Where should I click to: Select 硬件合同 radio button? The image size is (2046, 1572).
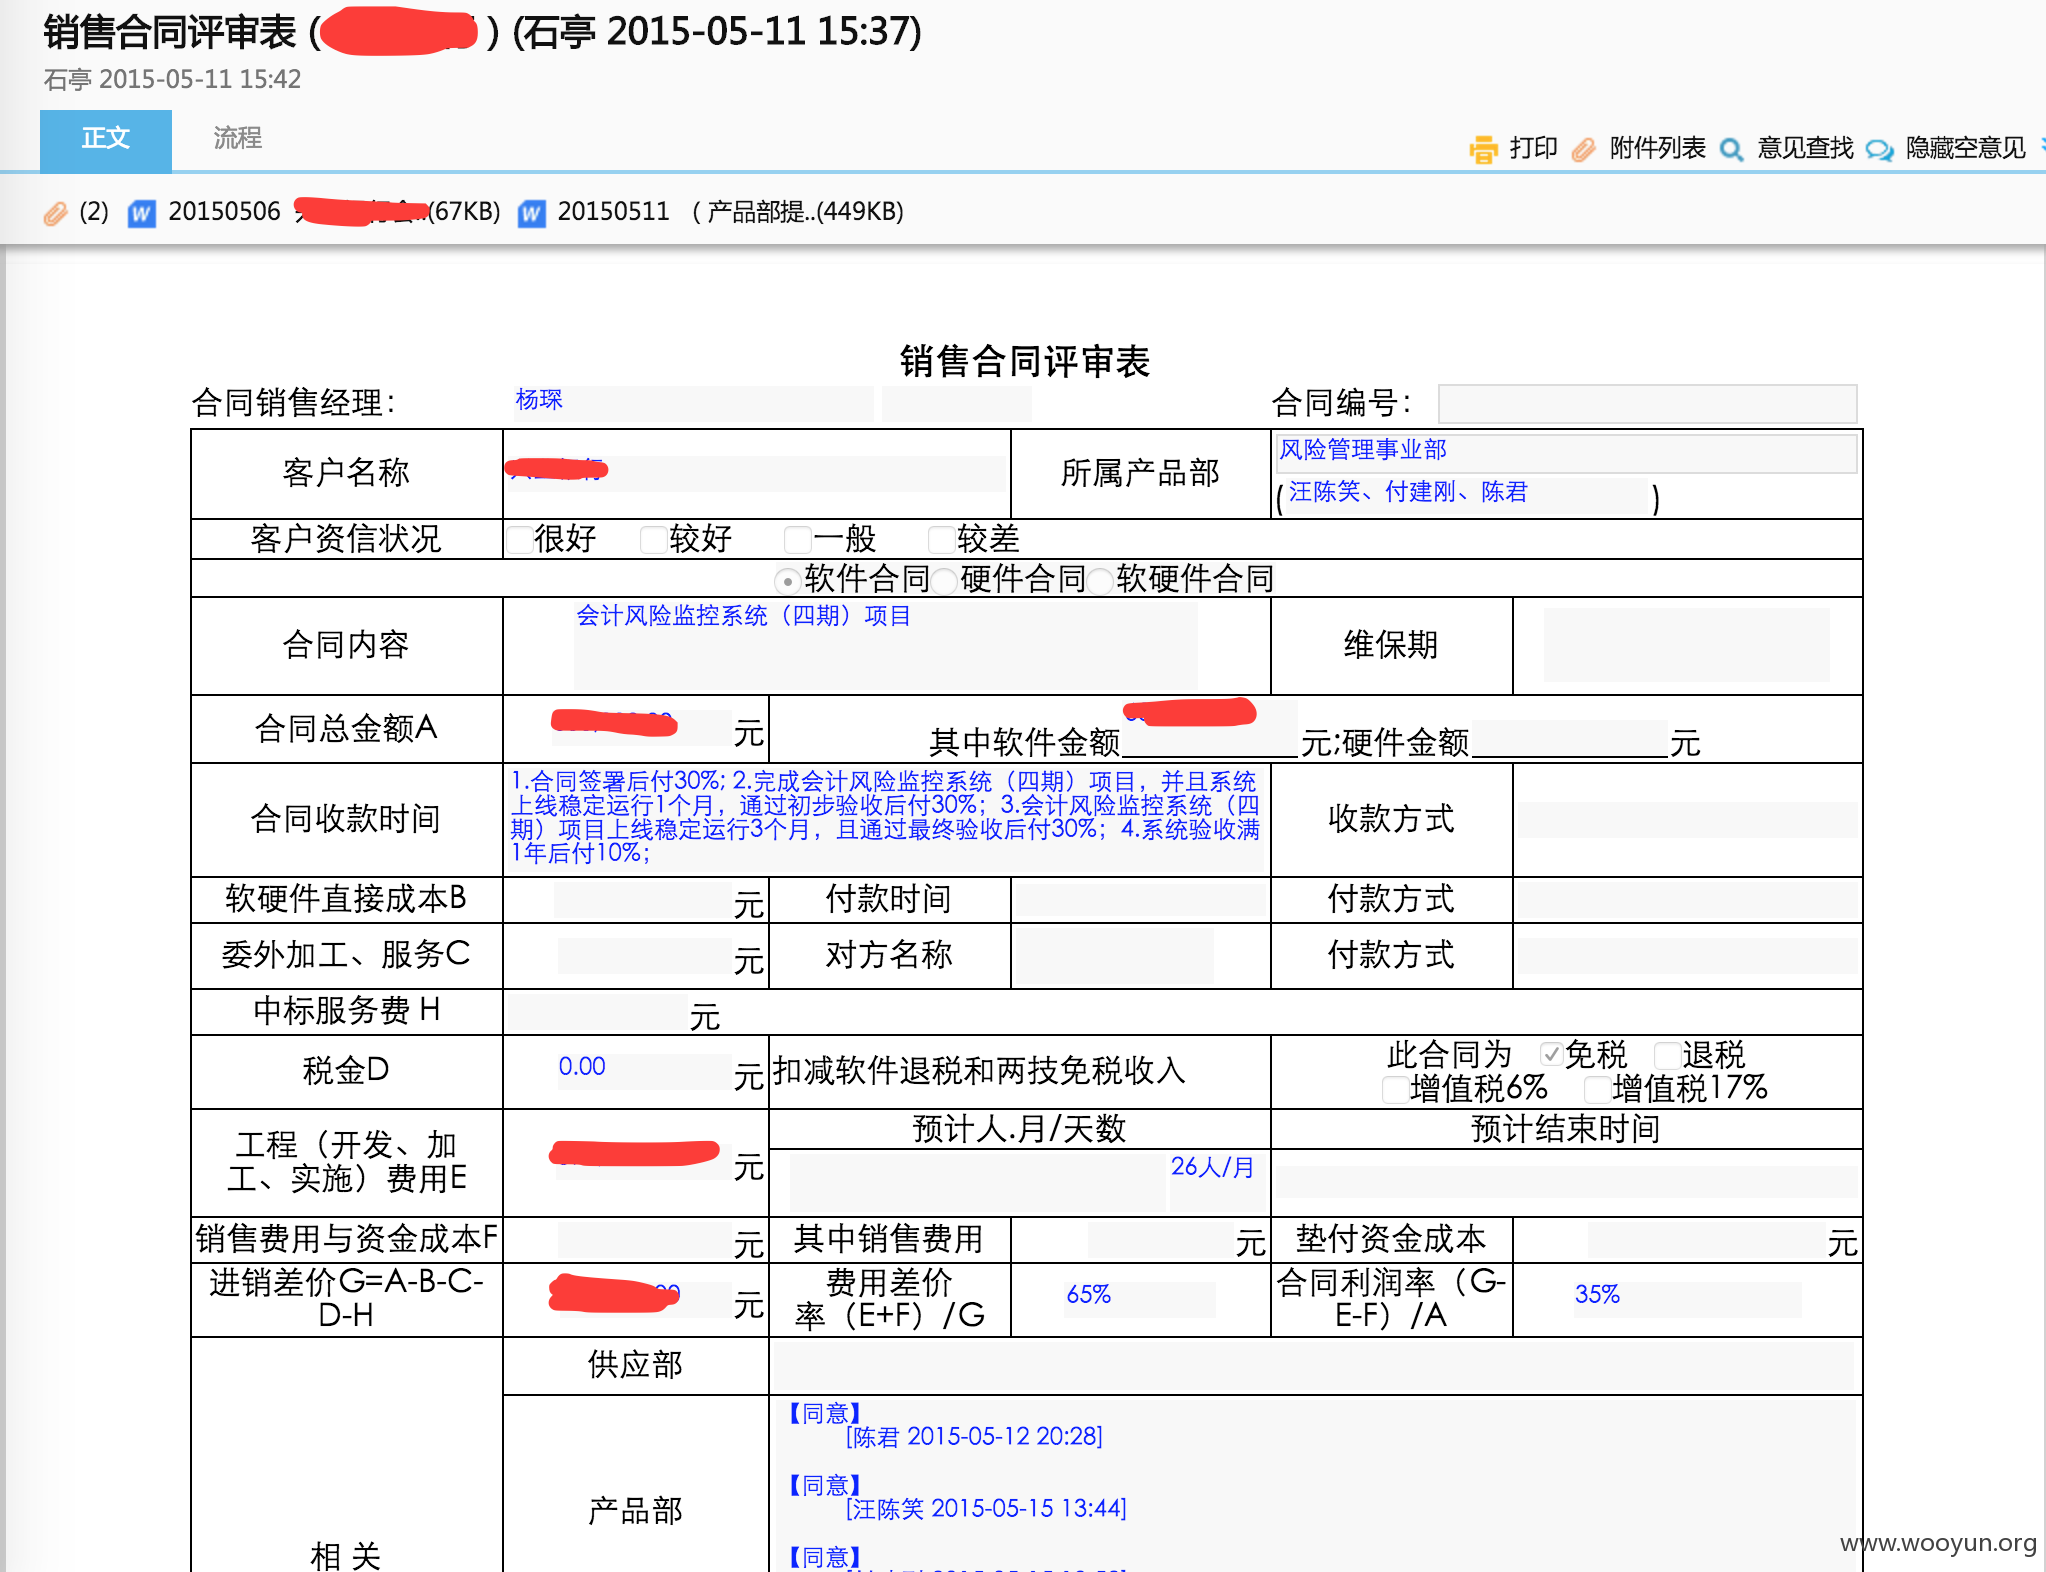[x=944, y=580]
